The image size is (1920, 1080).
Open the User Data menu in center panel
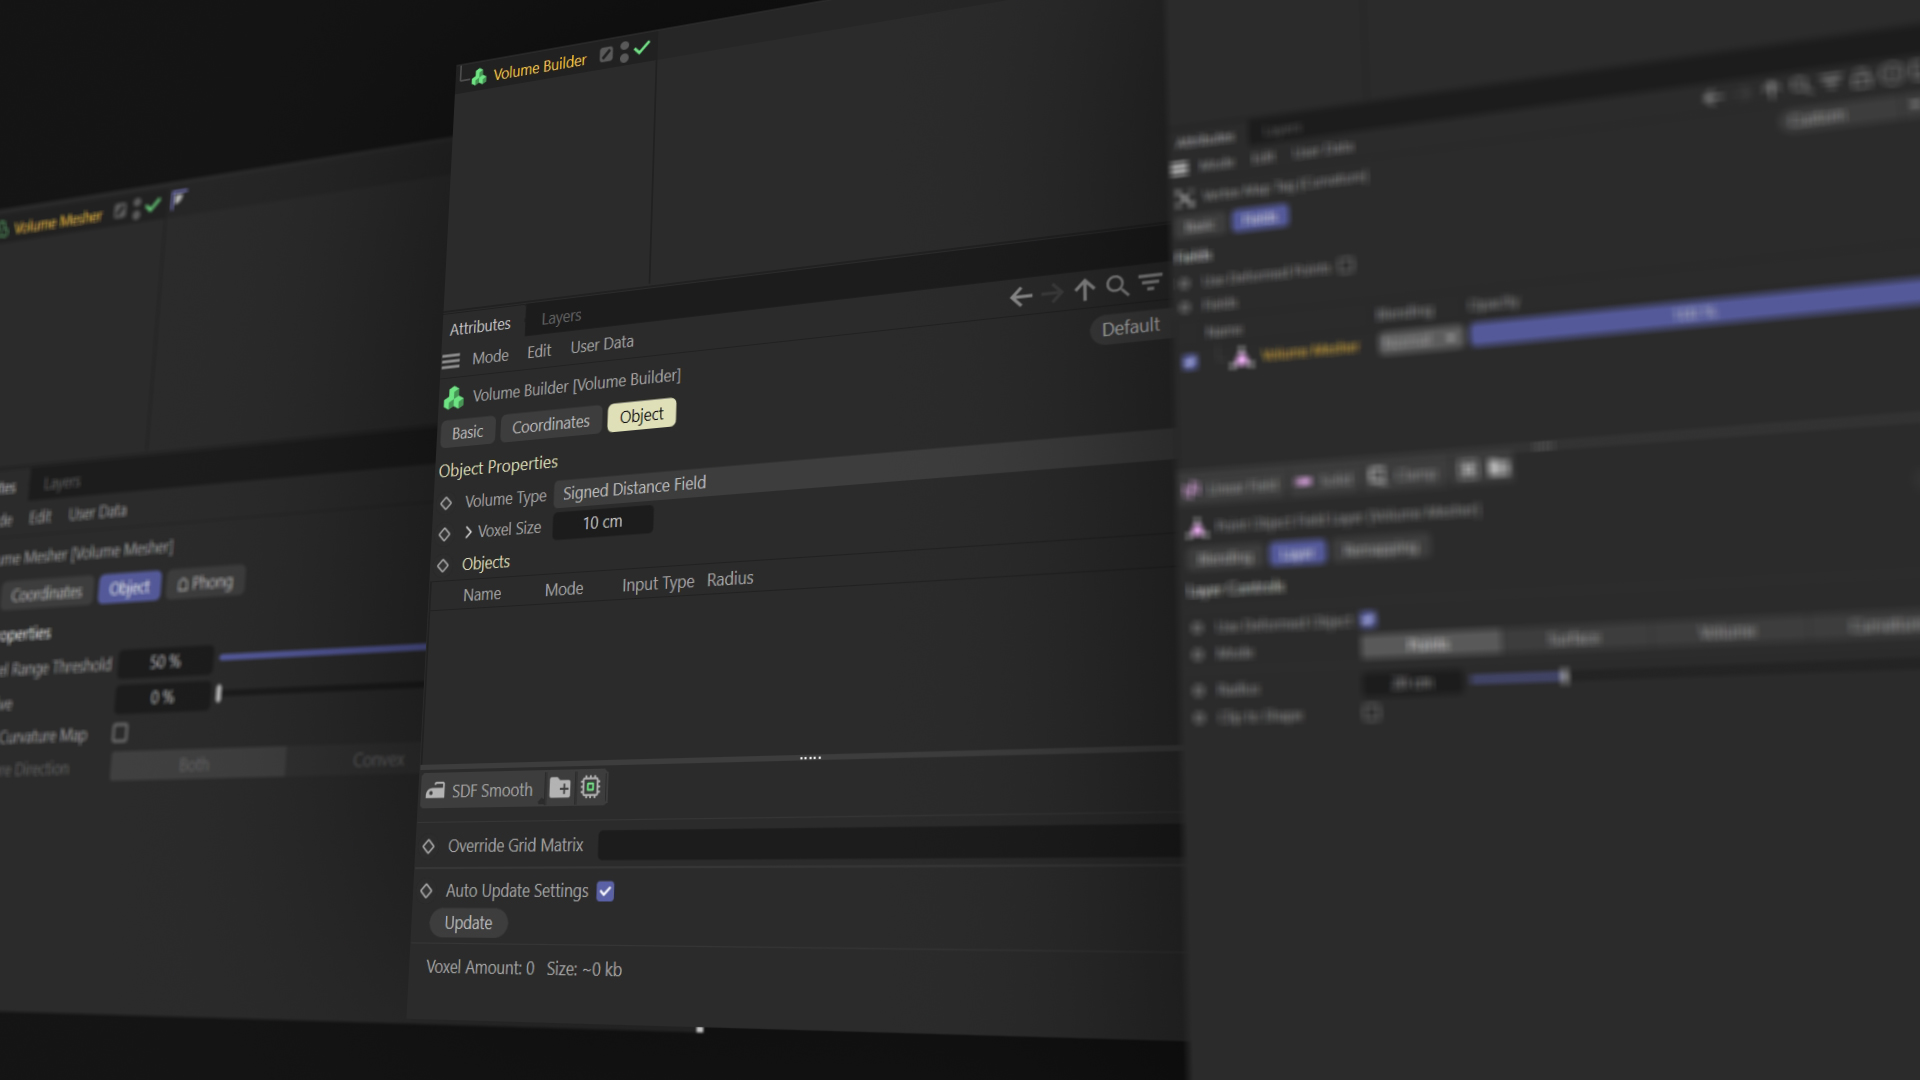[x=602, y=344]
